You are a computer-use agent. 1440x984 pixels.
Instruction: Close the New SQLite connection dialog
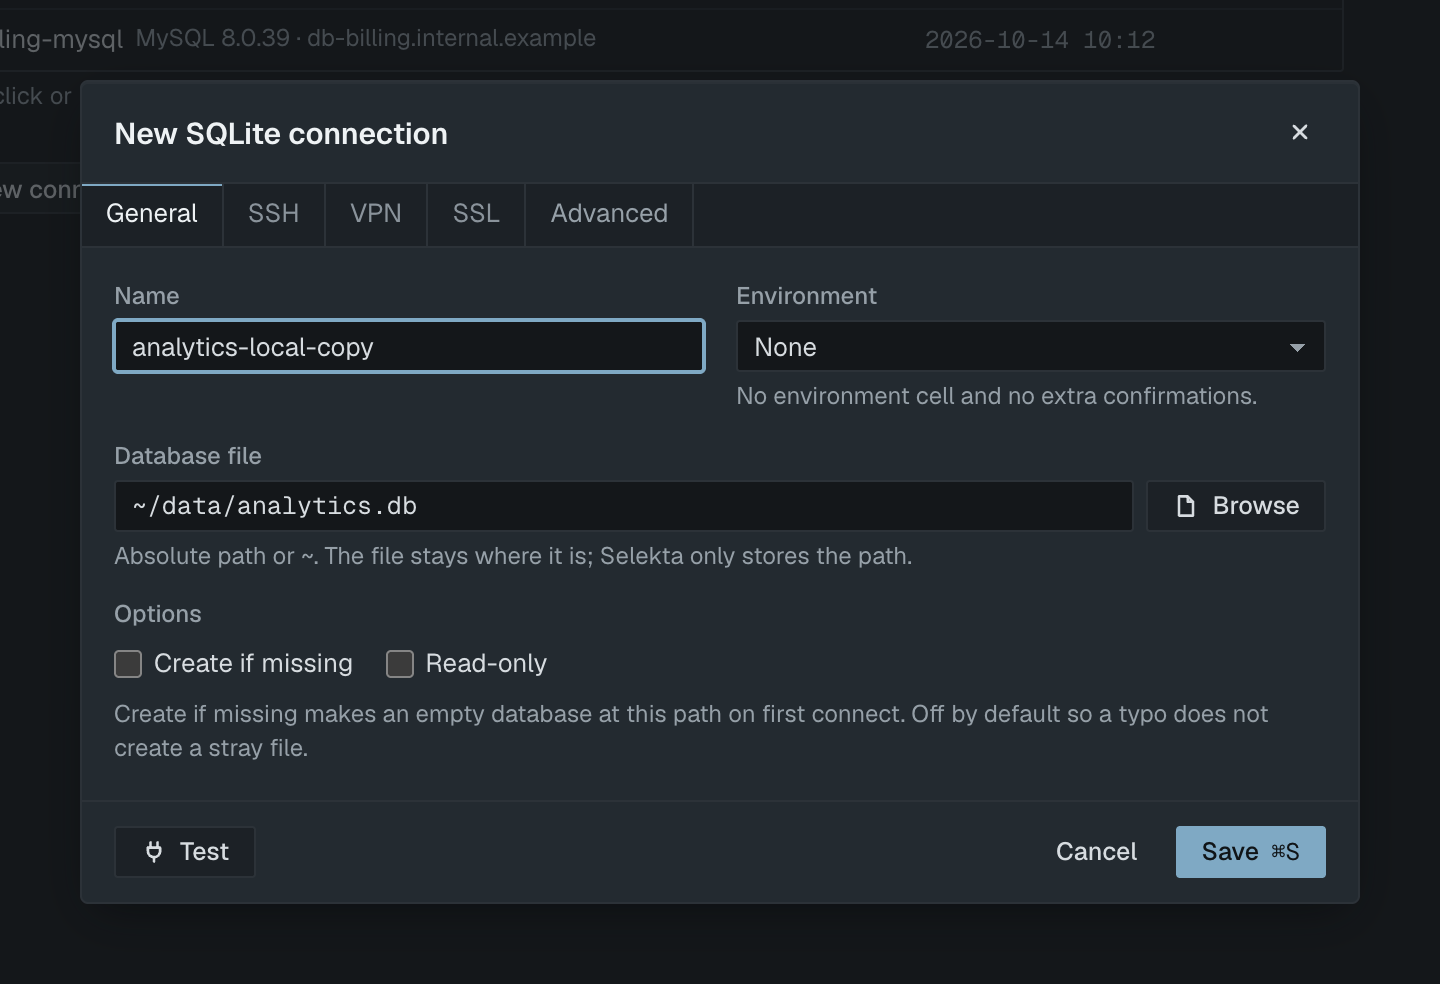pos(1299,132)
